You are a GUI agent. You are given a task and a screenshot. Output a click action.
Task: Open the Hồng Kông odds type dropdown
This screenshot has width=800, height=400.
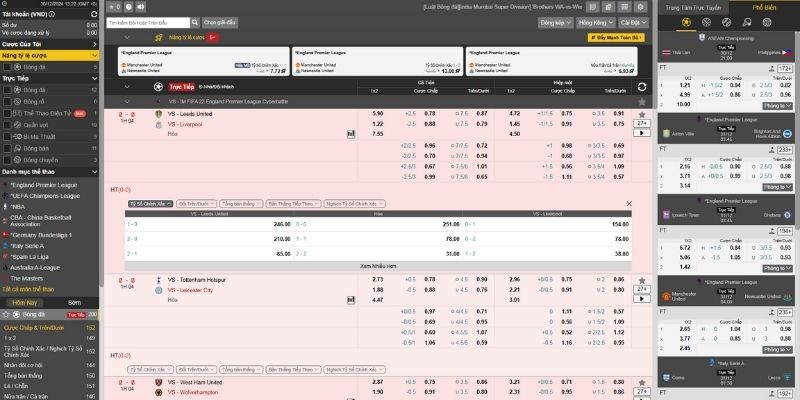(x=592, y=21)
